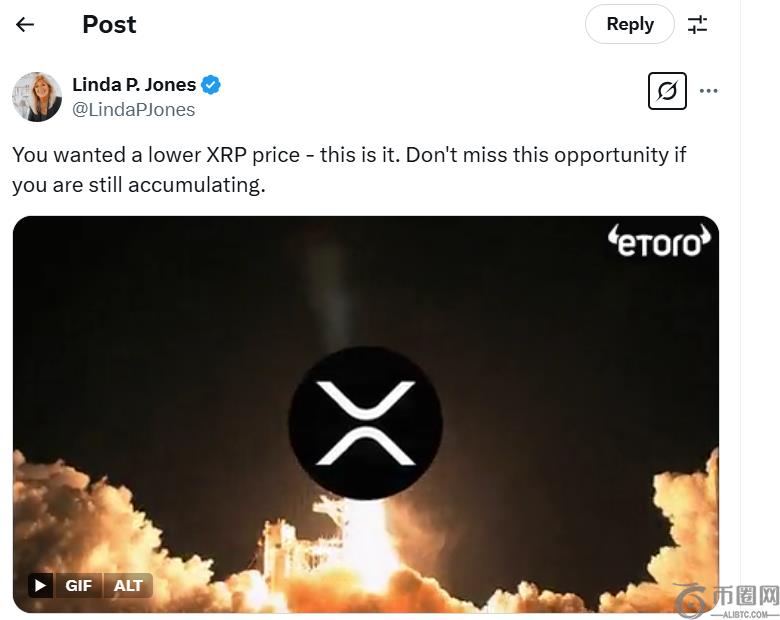The image size is (780, 620).
Task: Click the Reply button
Action: tap(630, 24)
